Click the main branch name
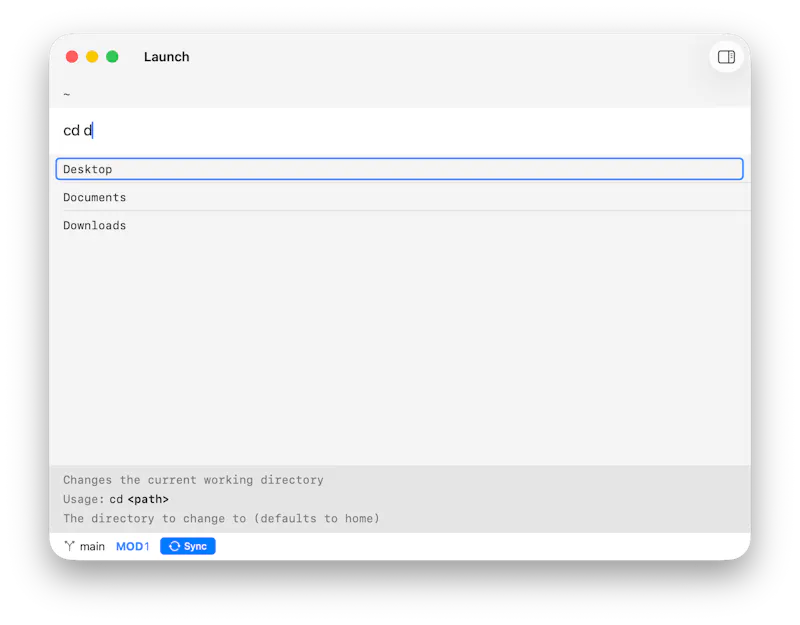 (92, 546)
